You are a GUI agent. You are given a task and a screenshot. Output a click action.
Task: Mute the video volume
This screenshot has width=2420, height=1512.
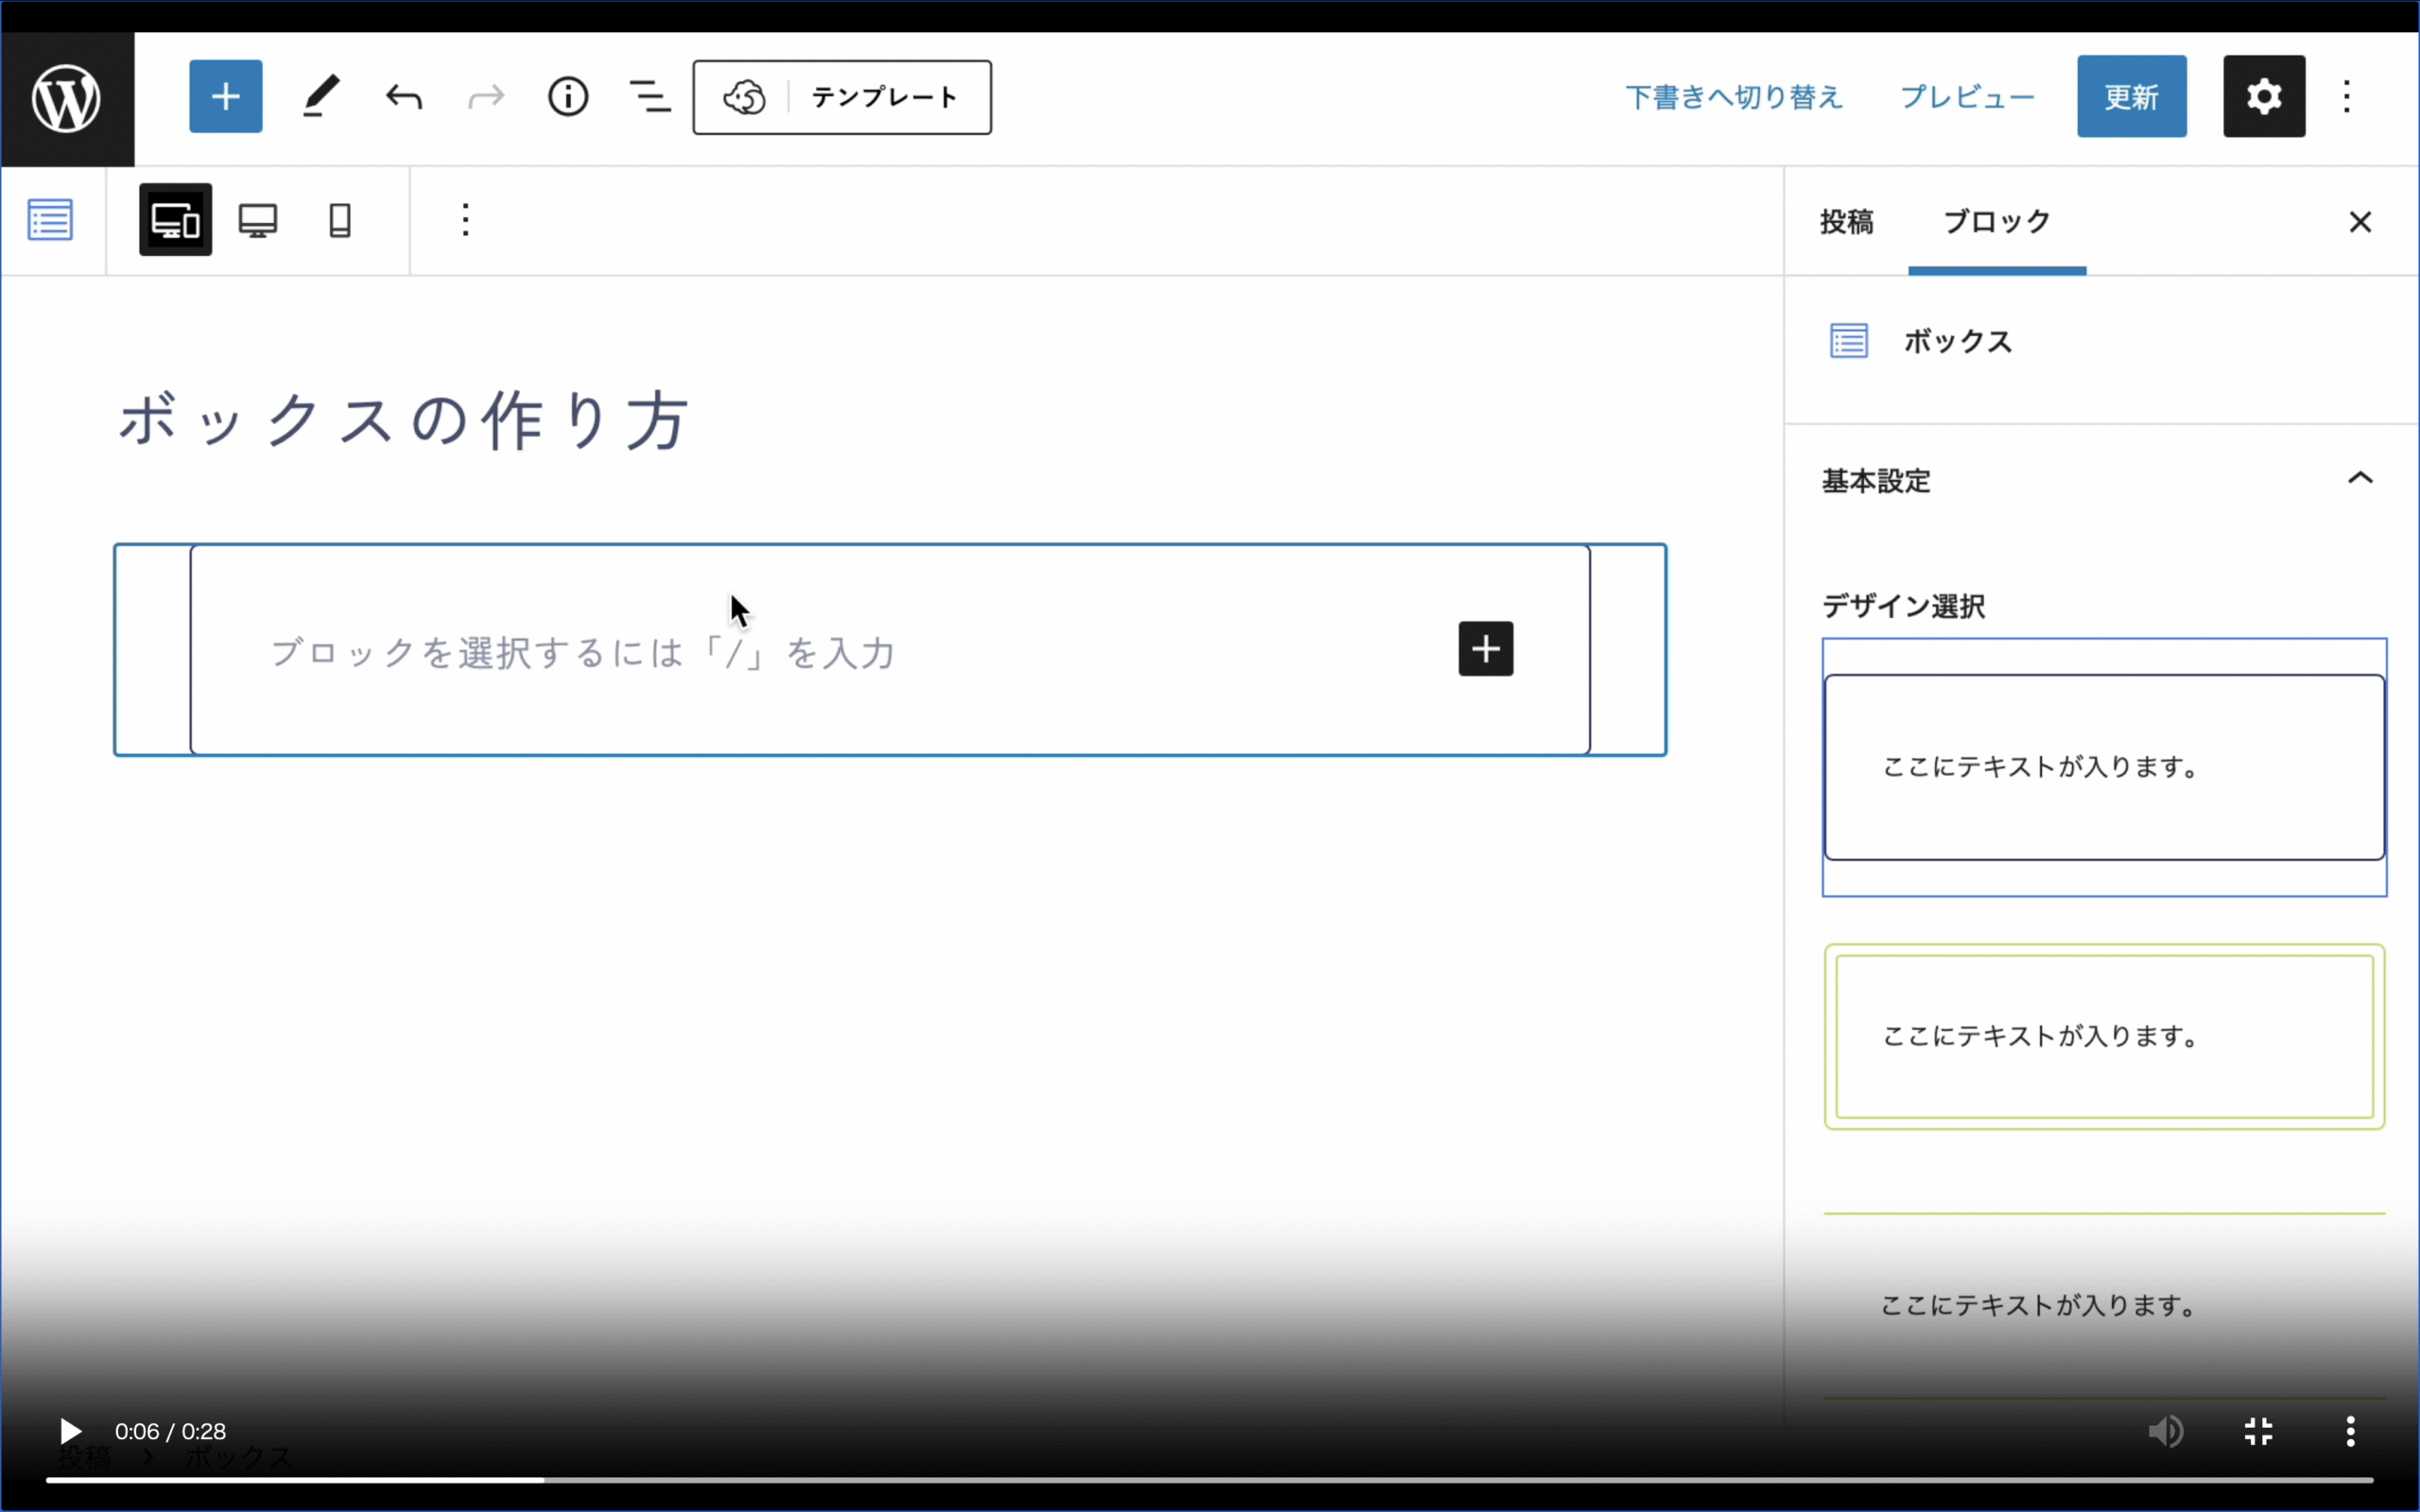[2165, 1431]
